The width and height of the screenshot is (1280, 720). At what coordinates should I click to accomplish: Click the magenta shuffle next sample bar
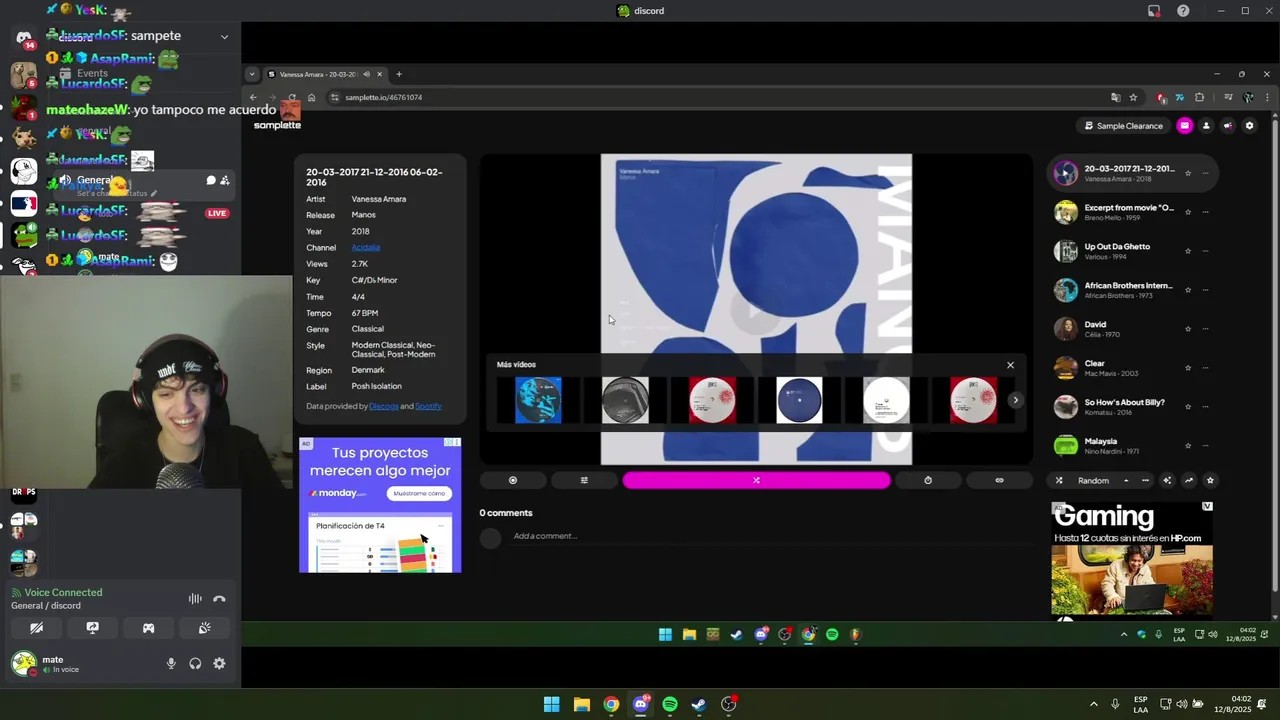click(756, 480)
